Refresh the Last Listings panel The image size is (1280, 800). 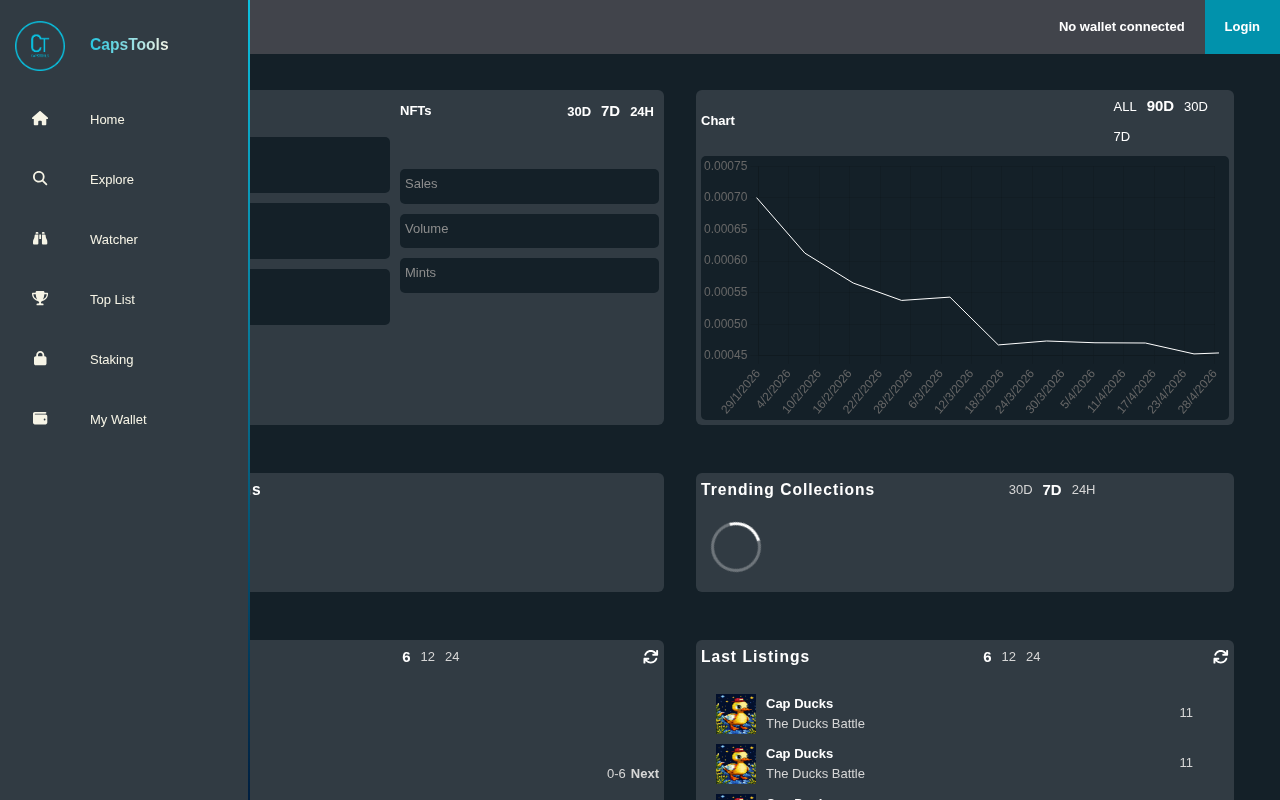[x=1221, y=657]
